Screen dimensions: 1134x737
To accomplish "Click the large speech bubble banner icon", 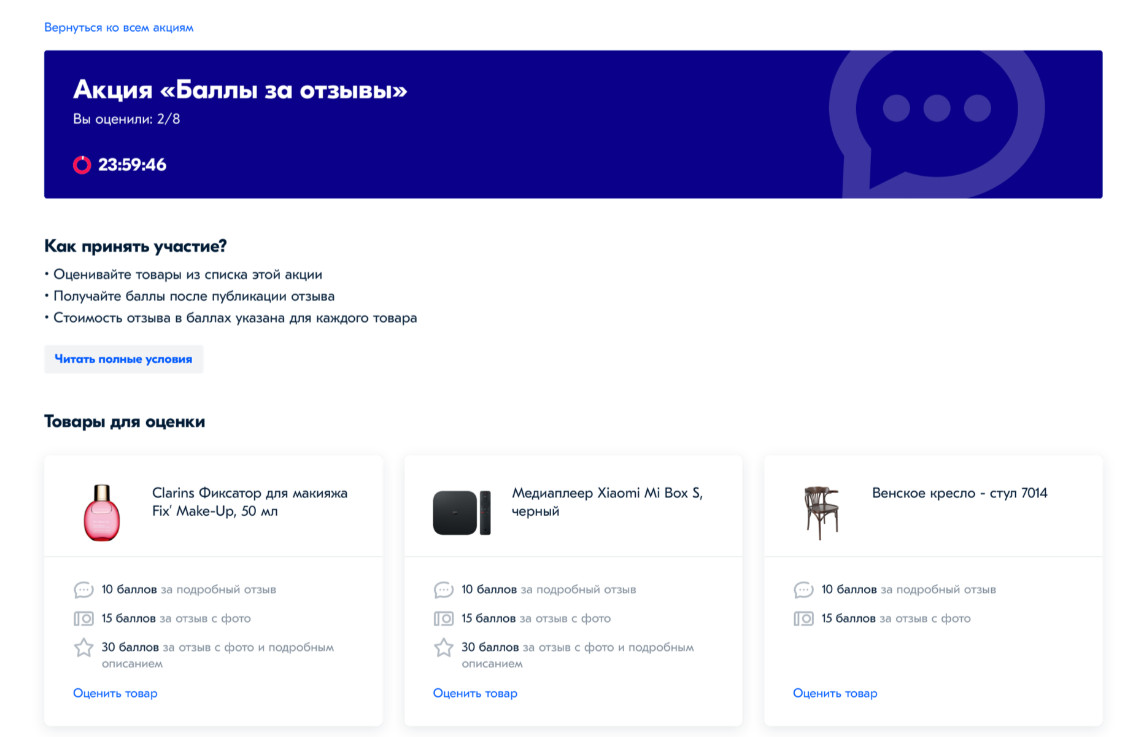I will coord(935,115).
